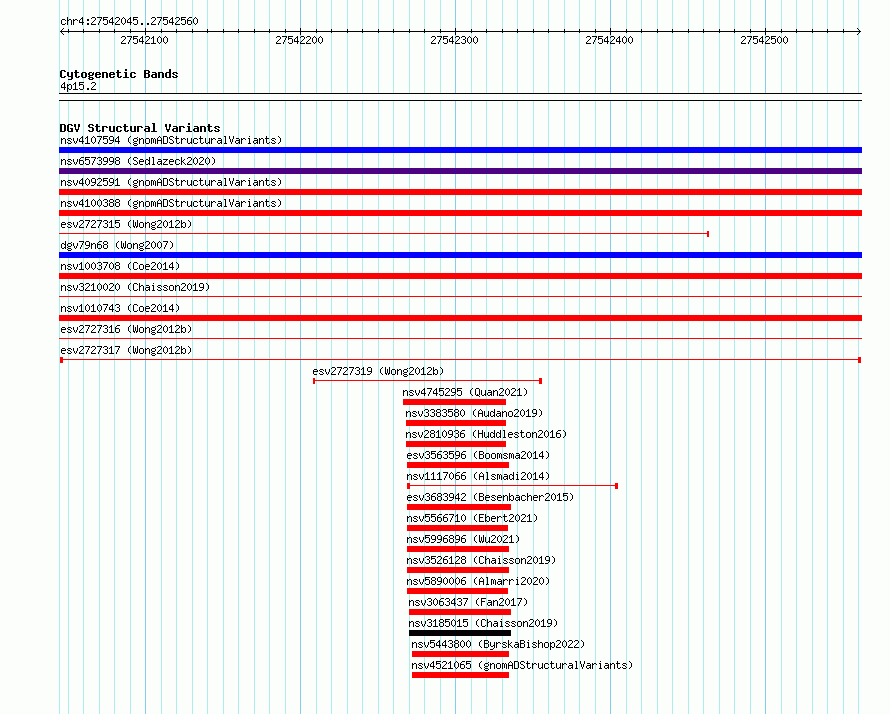Click ruler position 27542100
The height and width of the screenshot is (714, 890).
pyautogui.click(x=145, y=40)
